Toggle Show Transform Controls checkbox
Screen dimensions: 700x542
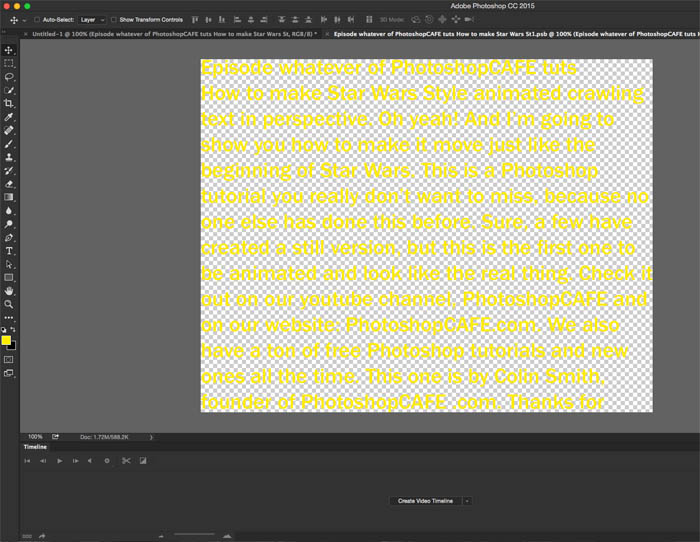[113, 19]
